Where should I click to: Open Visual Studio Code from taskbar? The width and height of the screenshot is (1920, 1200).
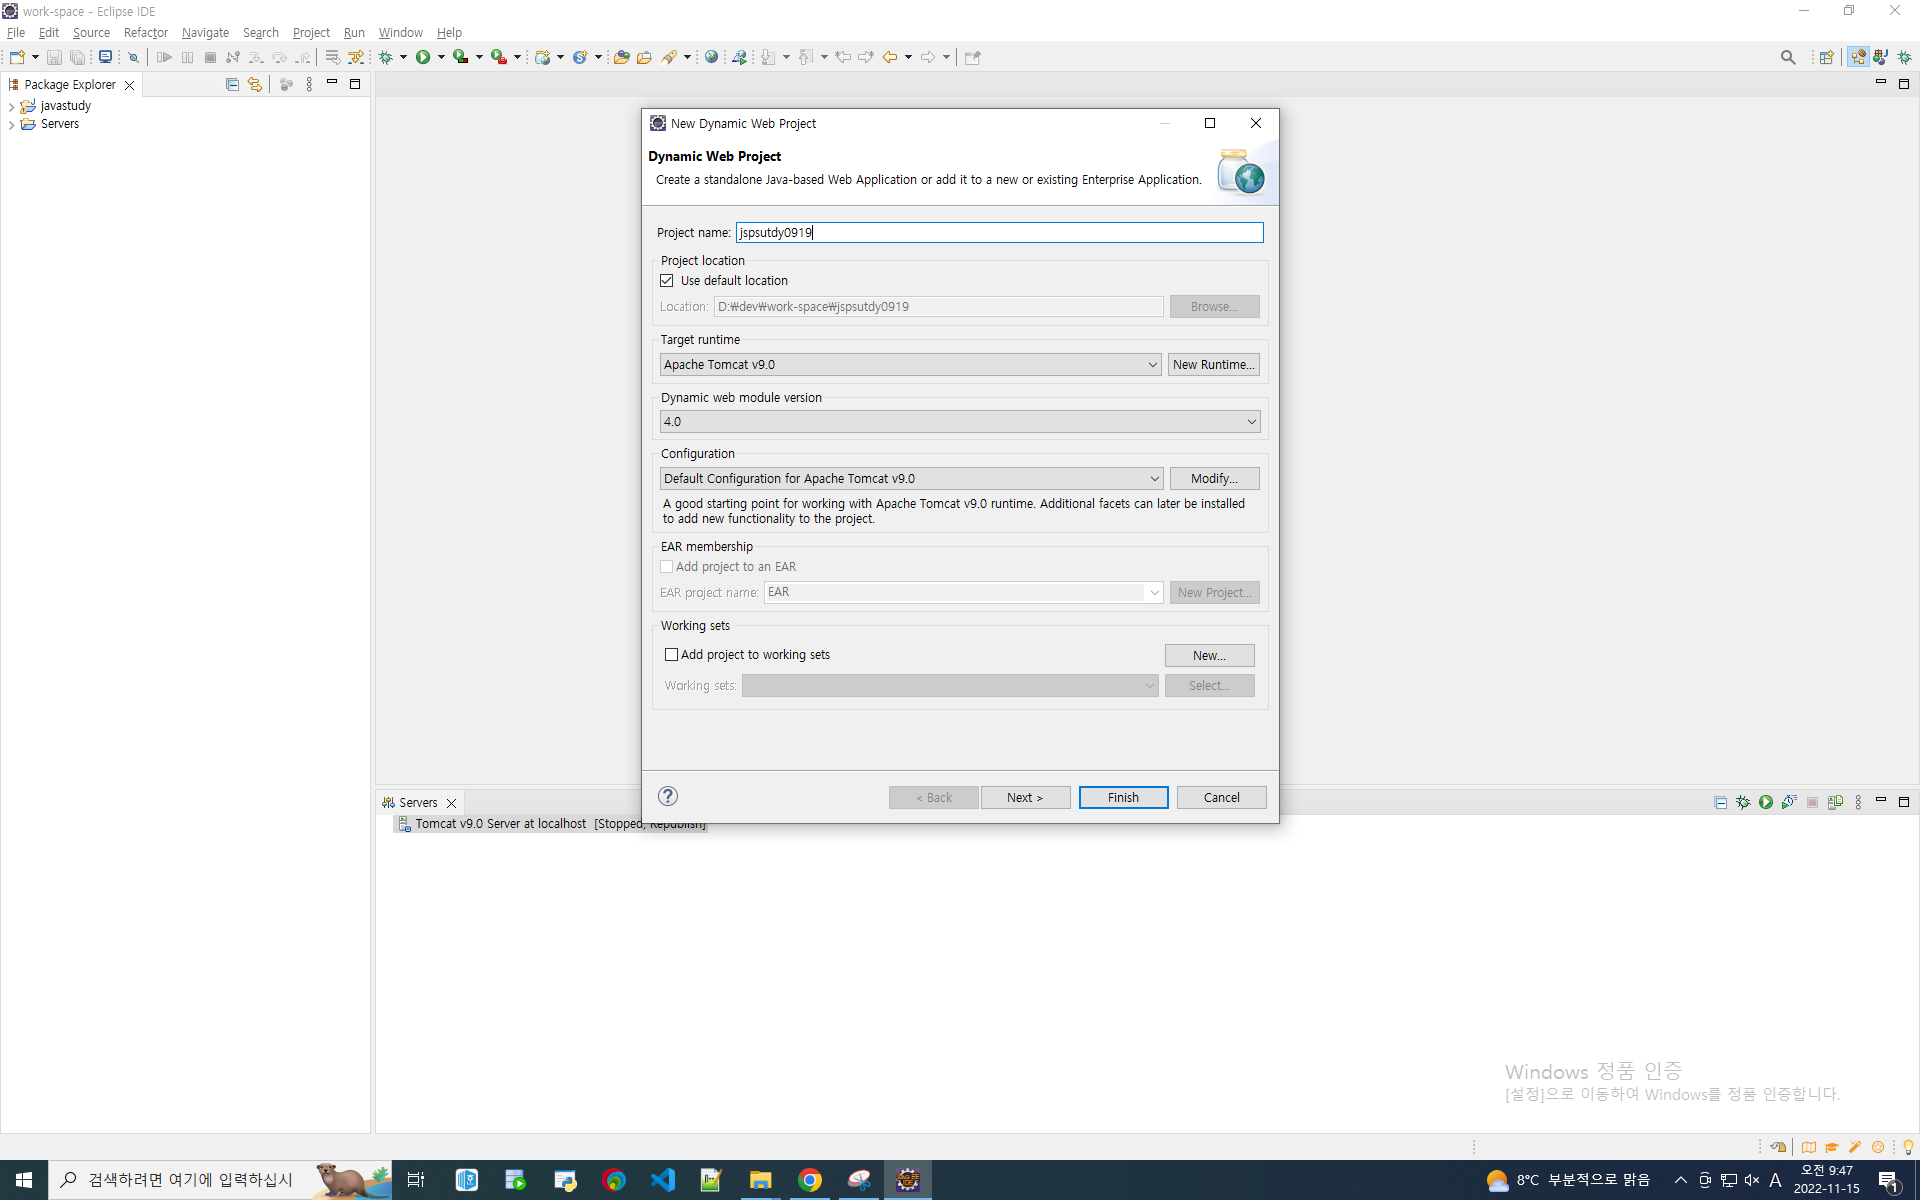coord(663,1180)
